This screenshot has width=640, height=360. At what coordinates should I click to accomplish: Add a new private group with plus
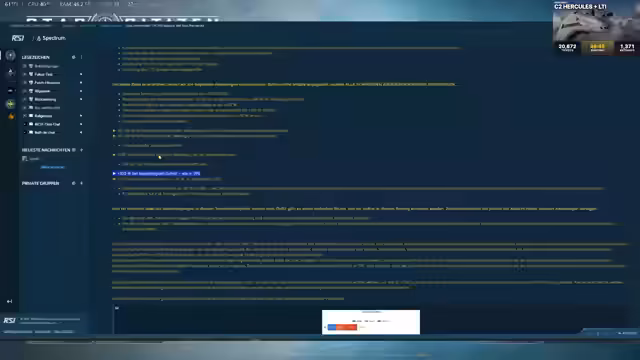click(x=81, y=183)
